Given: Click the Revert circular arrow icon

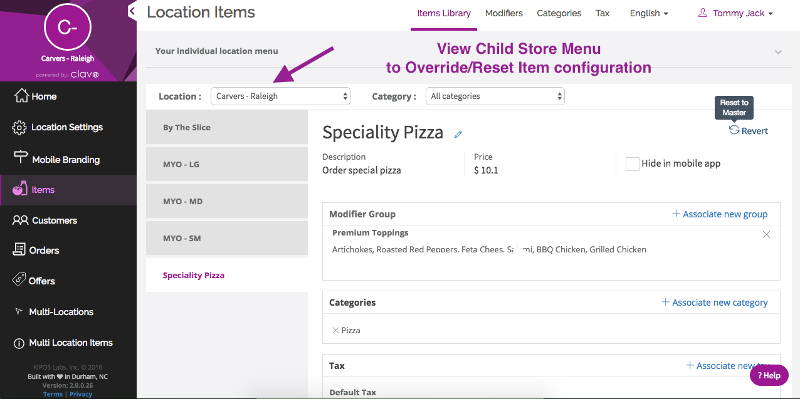Looking at the screenshot, I should tap(734, 130).
